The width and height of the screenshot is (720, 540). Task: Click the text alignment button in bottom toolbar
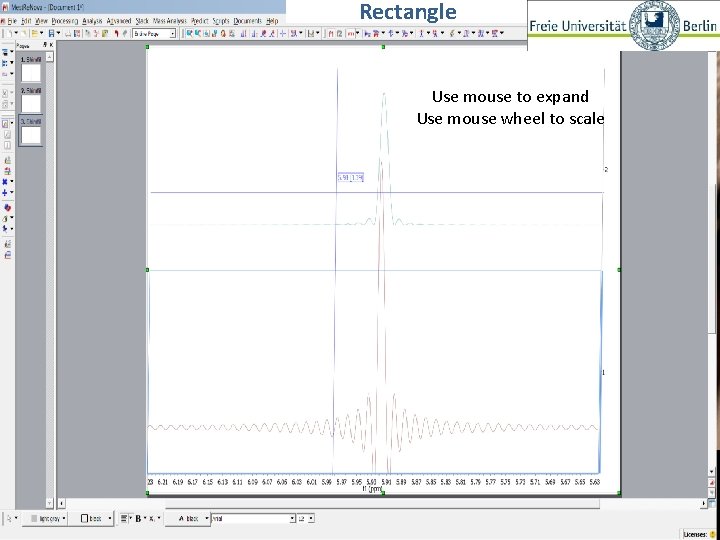click(124, 518)
